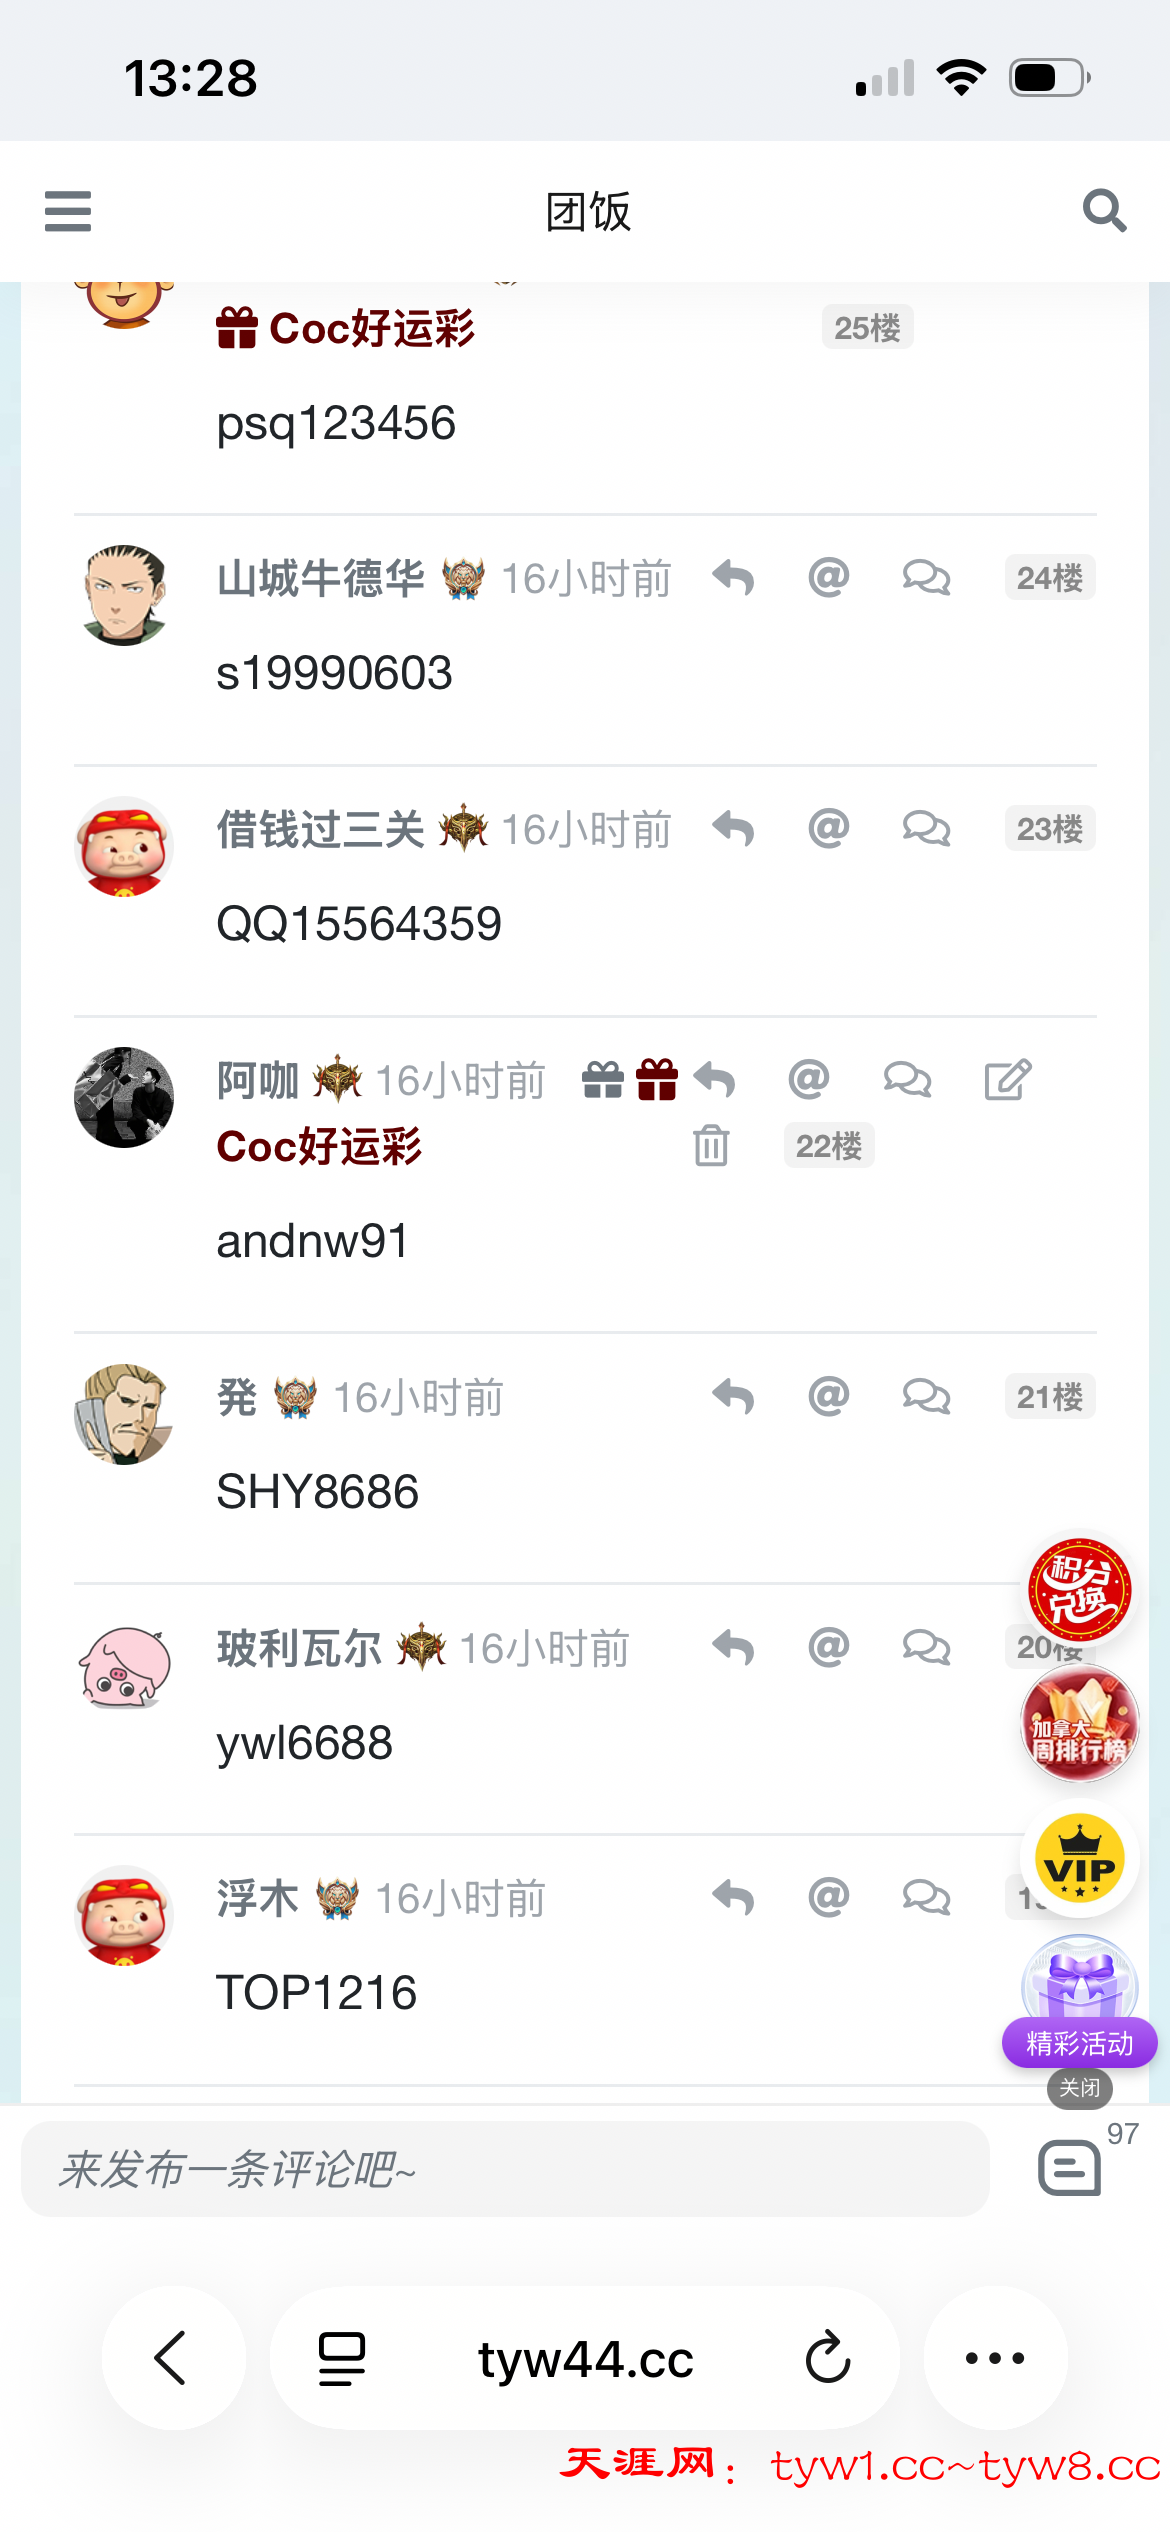Image resolution: width=1170 pixels, height=2532 pixels.
Task: Tap the tyw44.cc address bar
Action: [585, 2358]
